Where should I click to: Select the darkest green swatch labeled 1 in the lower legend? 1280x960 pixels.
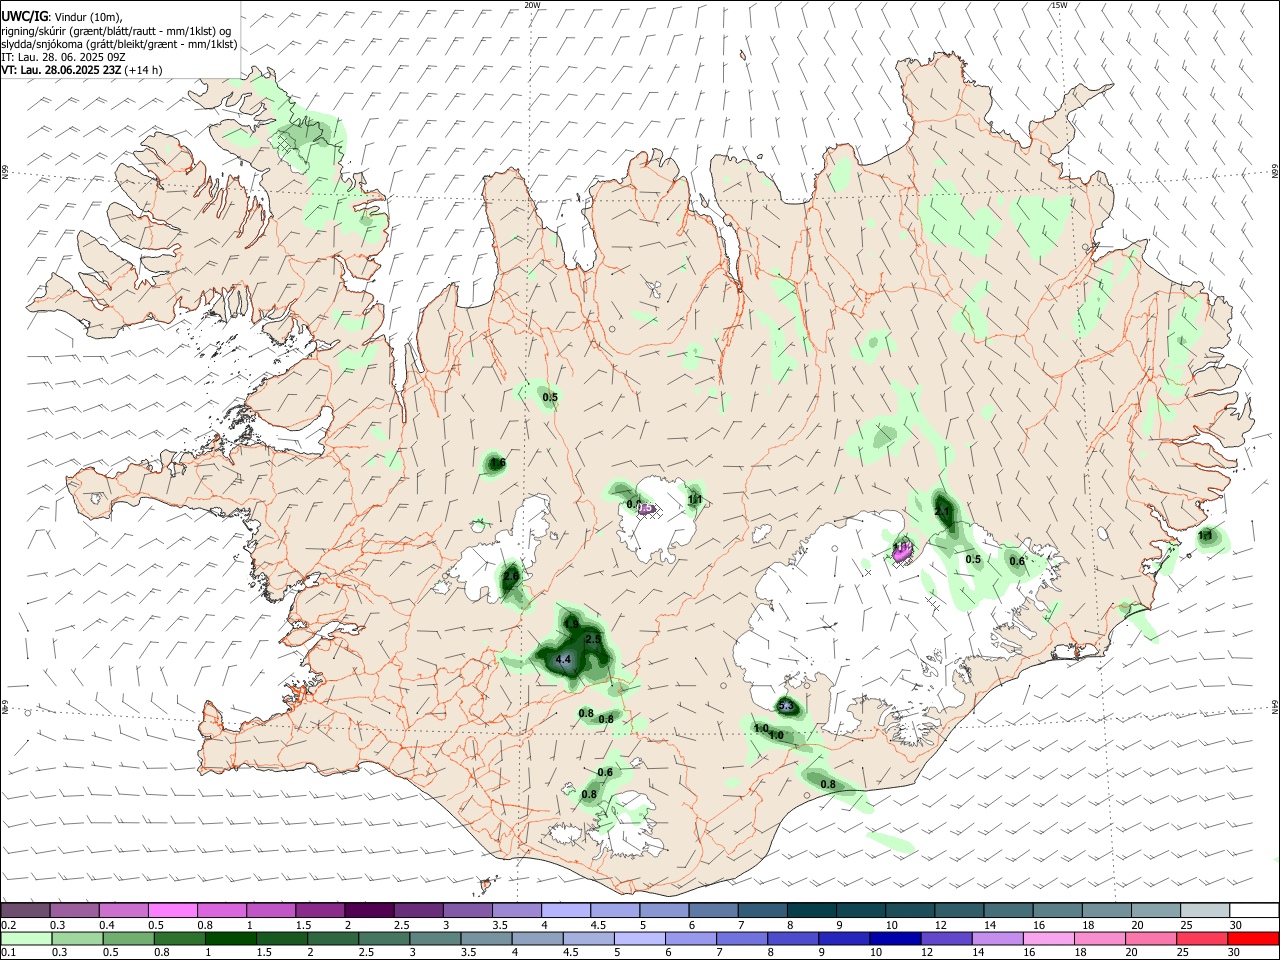[229, 938]
